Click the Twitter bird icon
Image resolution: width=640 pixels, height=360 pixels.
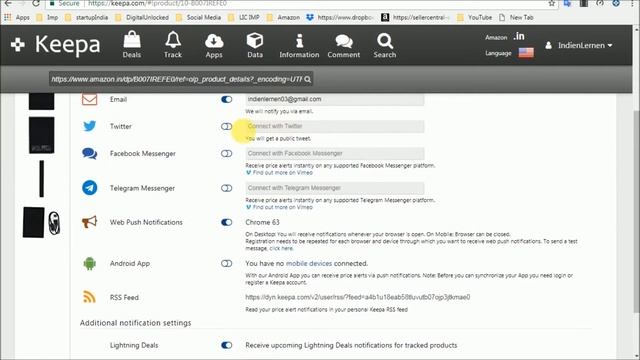89,126
